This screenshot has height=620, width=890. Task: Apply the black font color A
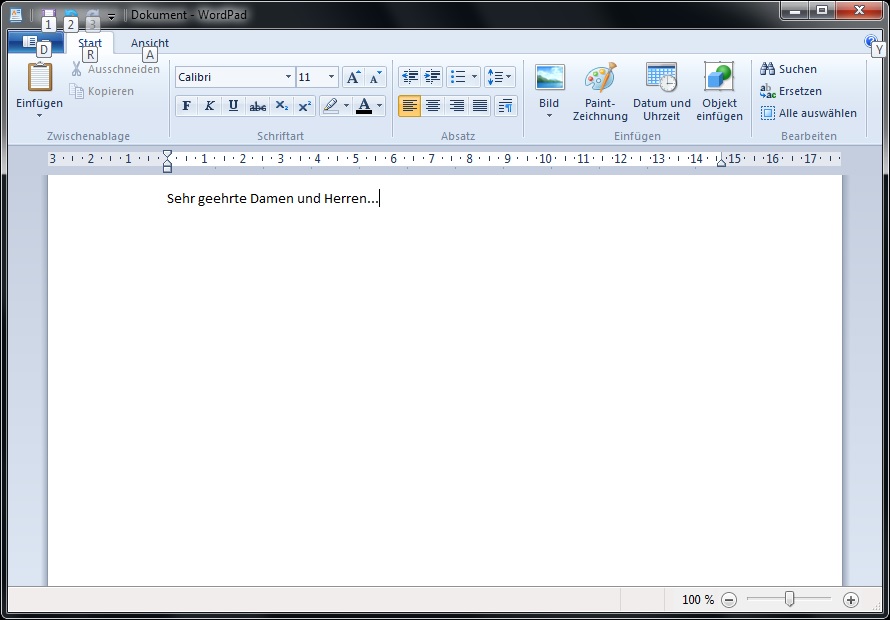[x=364, y=106]
